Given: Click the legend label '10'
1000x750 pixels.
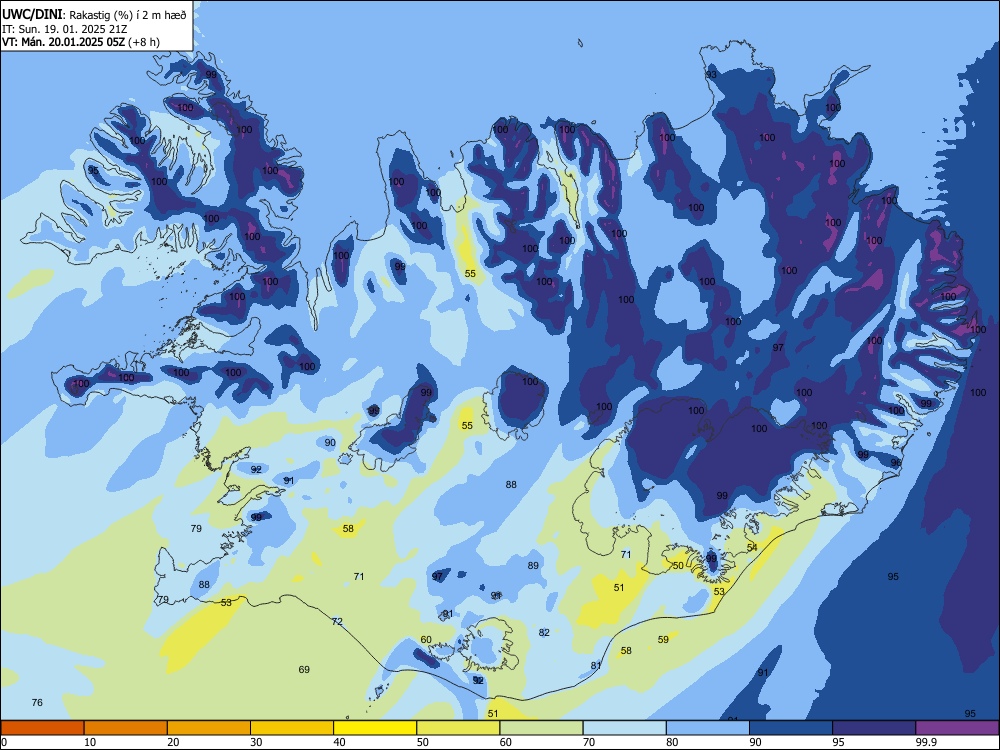Looking at the screenshot, I should tap(90, 742).
